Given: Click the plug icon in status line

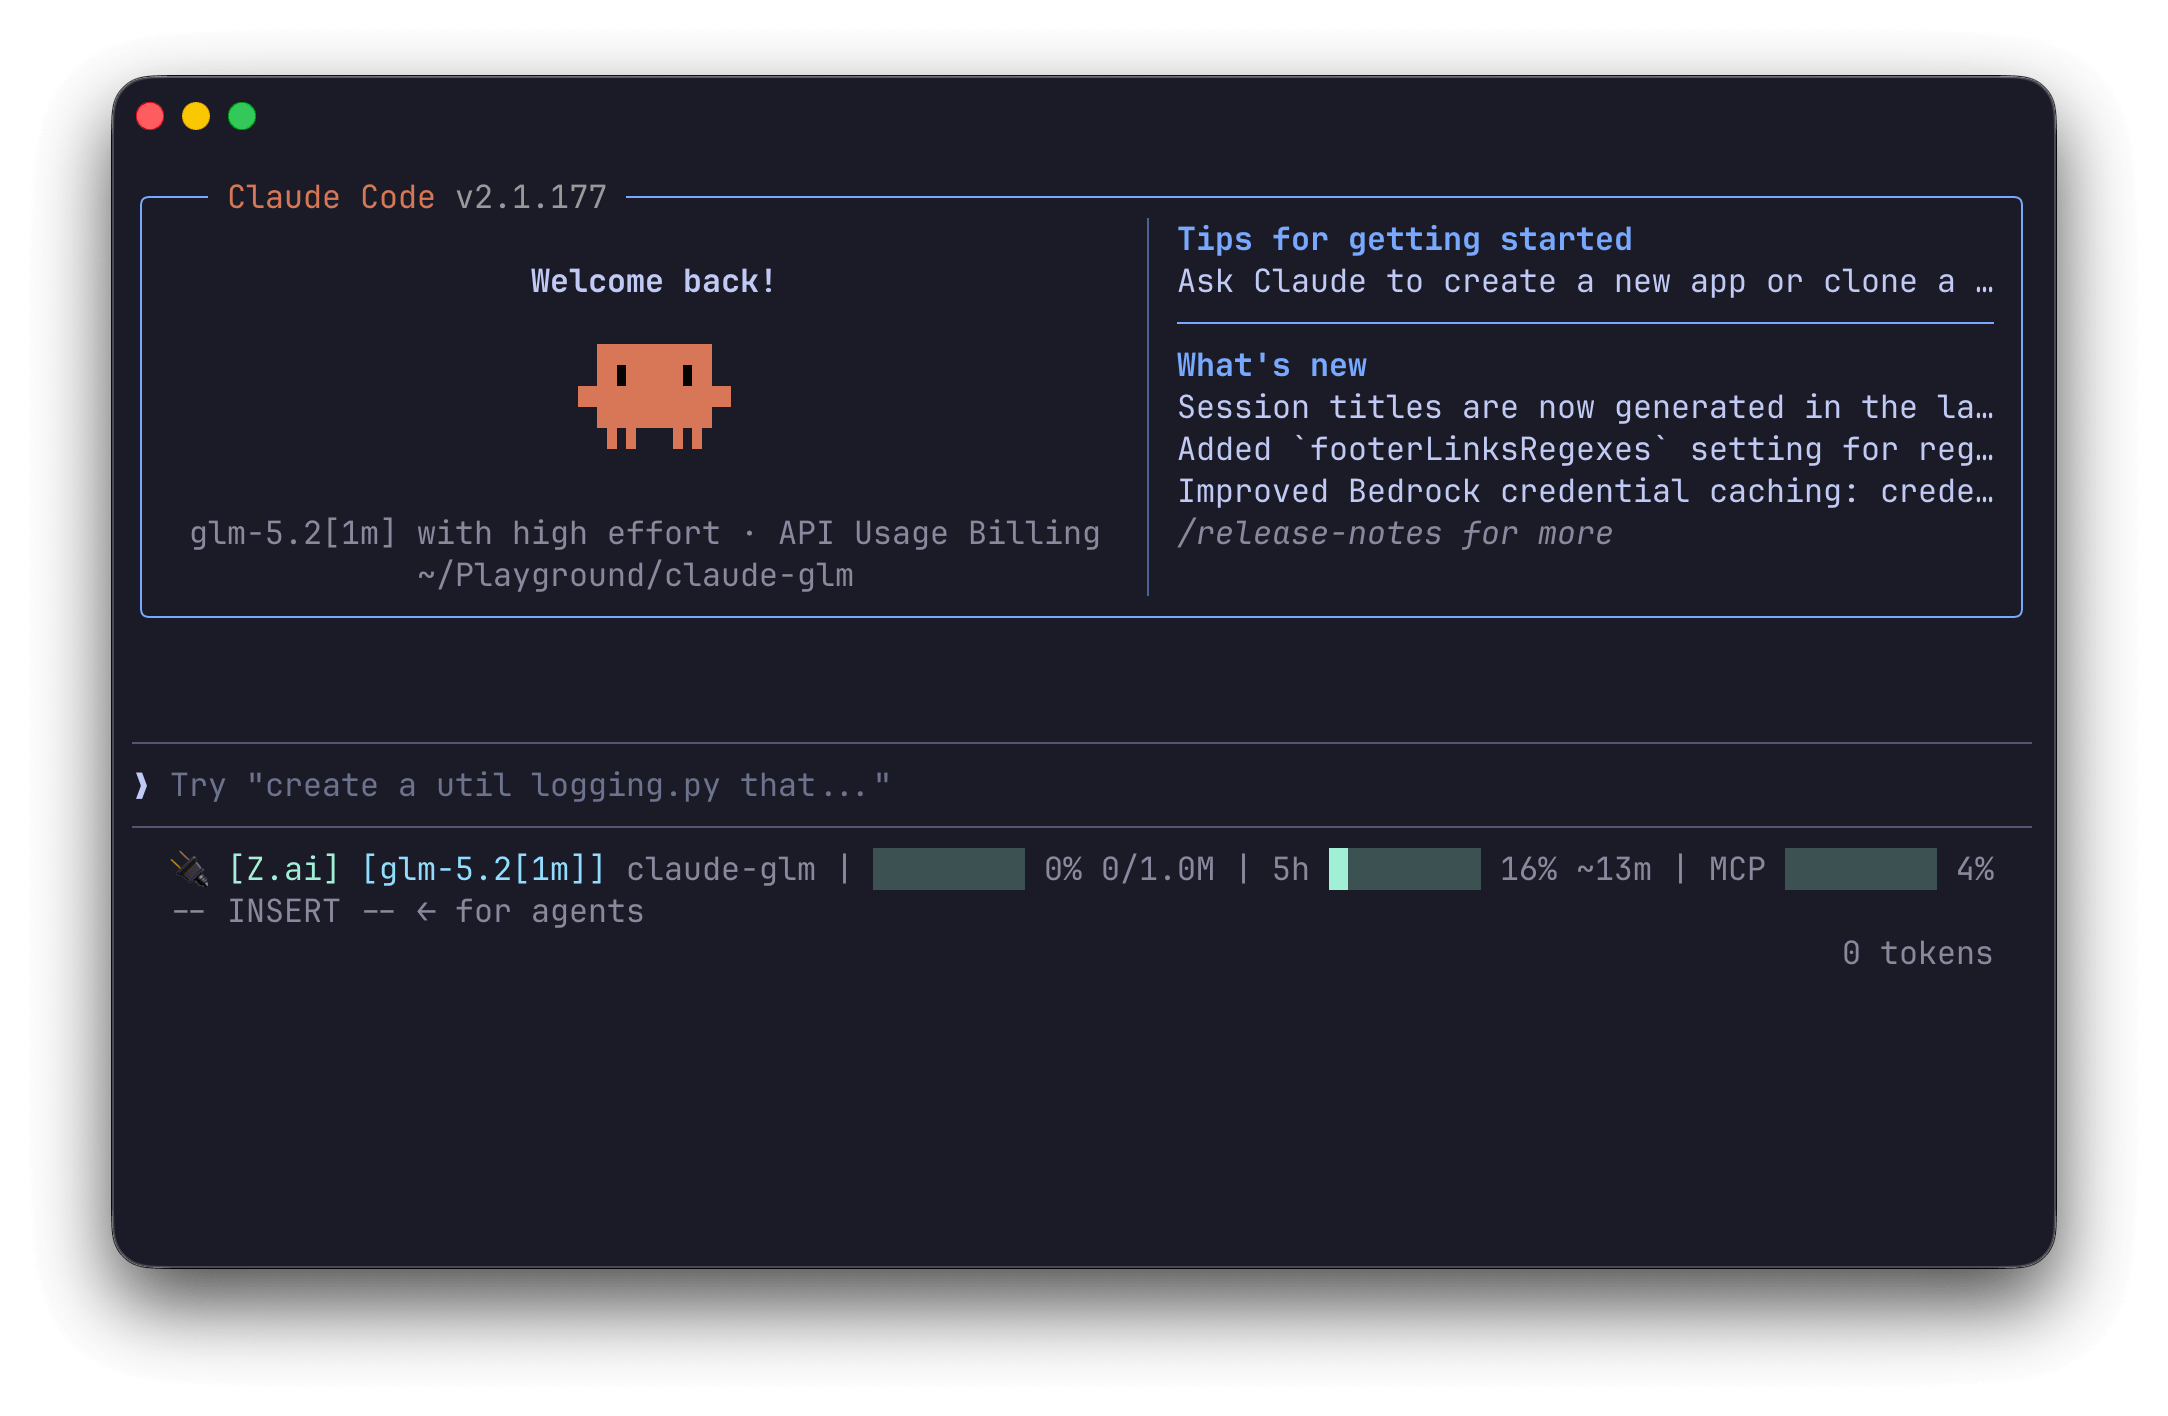Looking at the screenshot, I should click(189, 869).
